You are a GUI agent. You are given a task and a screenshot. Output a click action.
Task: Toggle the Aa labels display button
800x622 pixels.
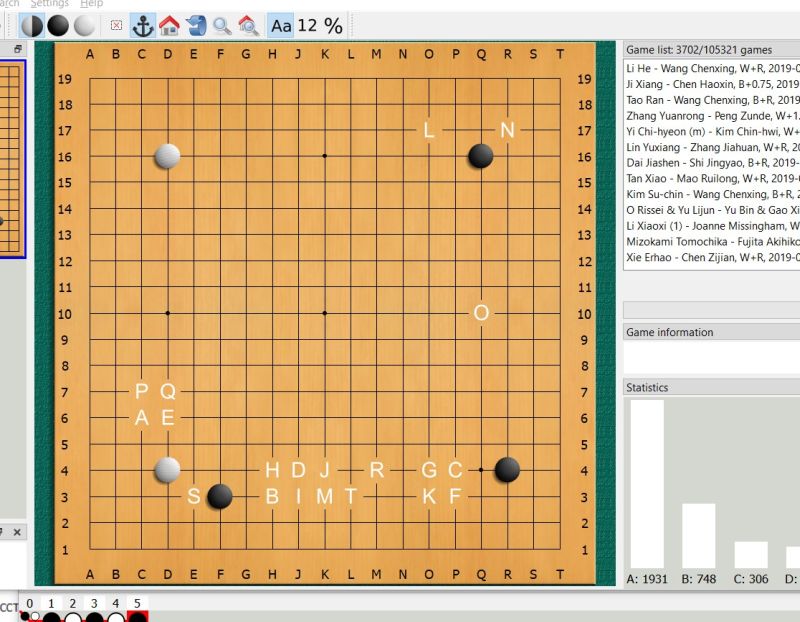point(281,26)
